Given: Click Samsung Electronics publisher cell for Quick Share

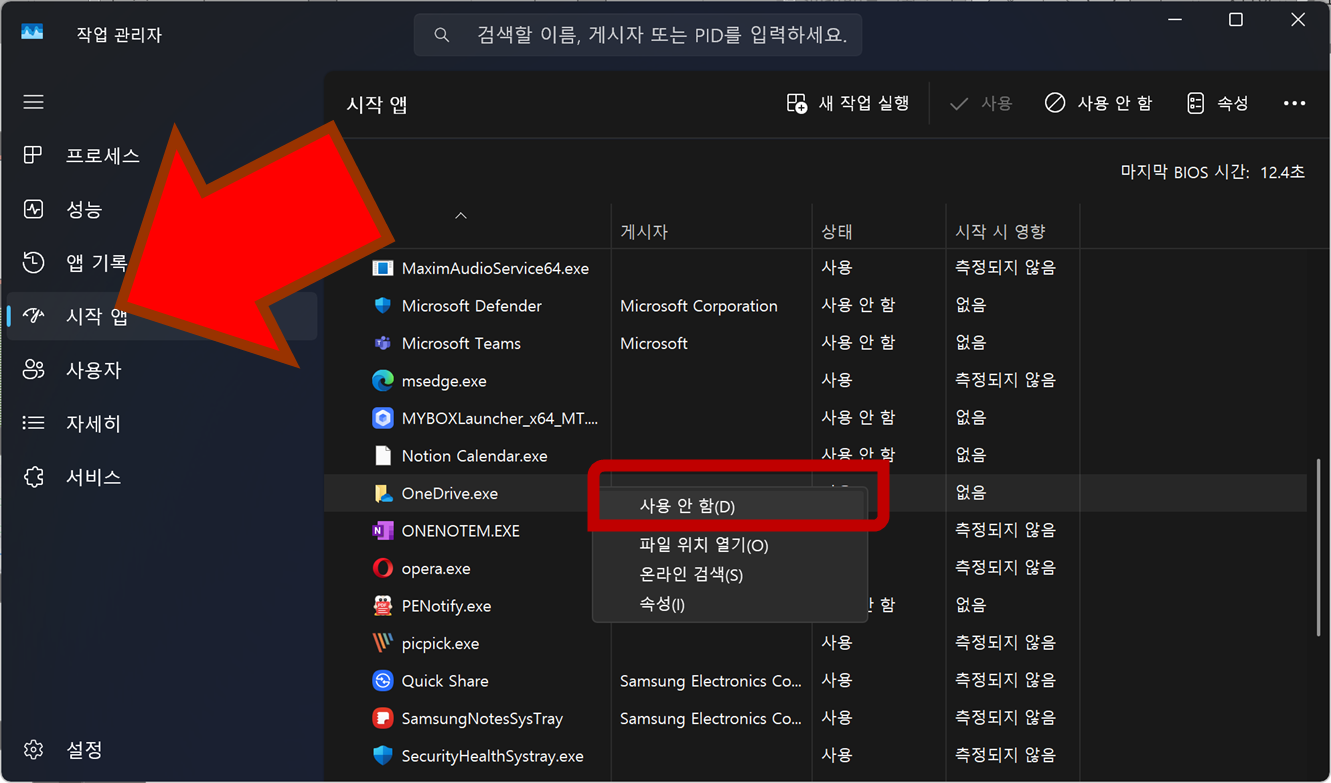Looking at the screenshot, I should coord(711,681).
